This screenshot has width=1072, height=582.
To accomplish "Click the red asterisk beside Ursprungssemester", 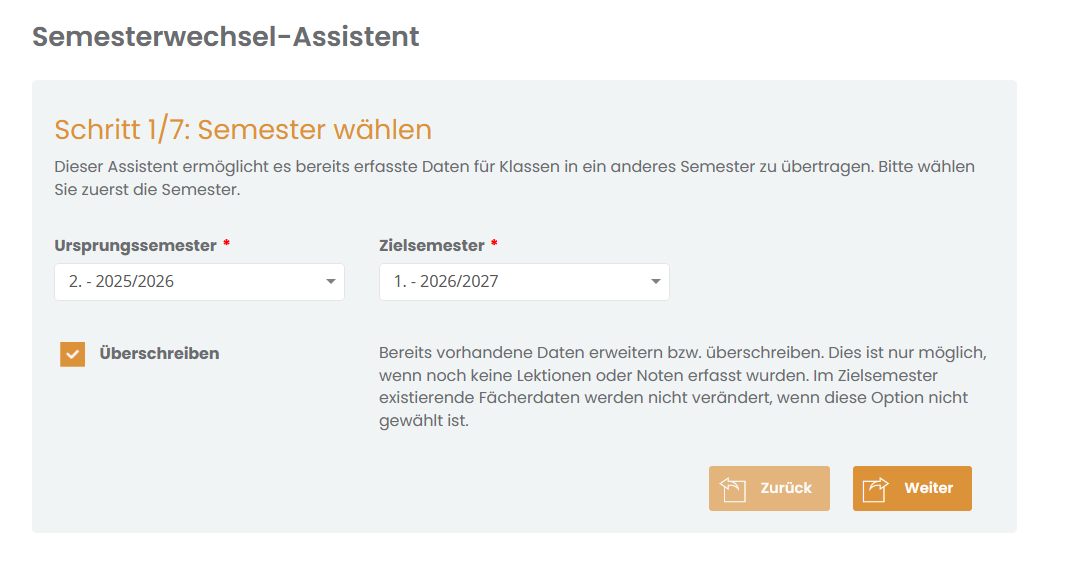I will click(226, 243).
